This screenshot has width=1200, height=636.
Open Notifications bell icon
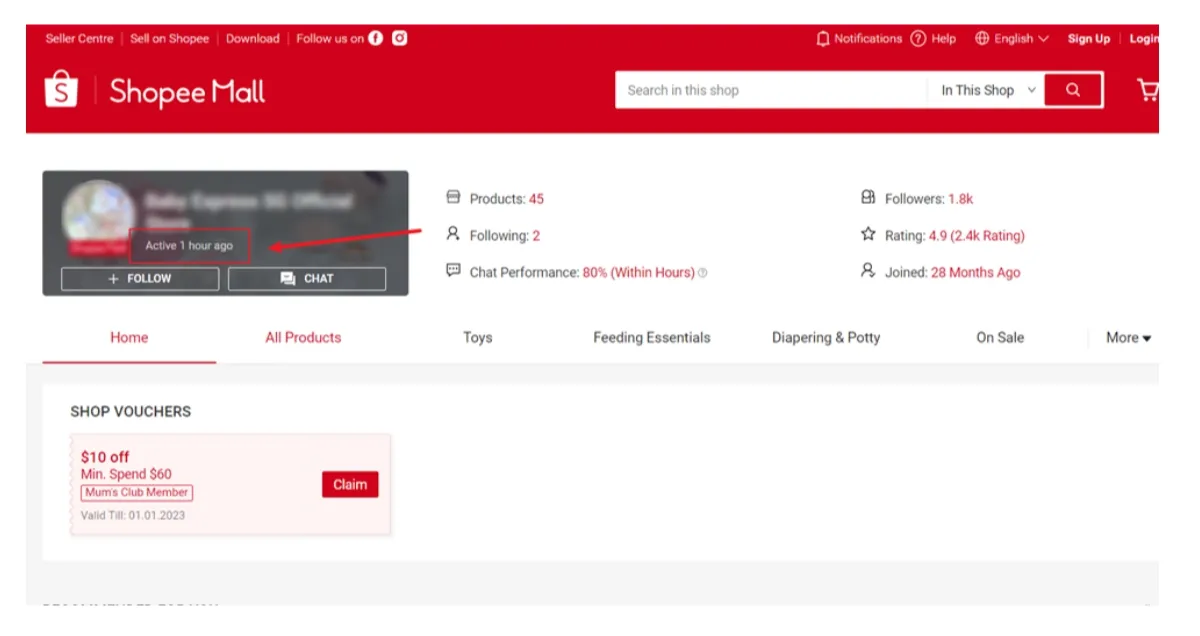pos(822,39)
